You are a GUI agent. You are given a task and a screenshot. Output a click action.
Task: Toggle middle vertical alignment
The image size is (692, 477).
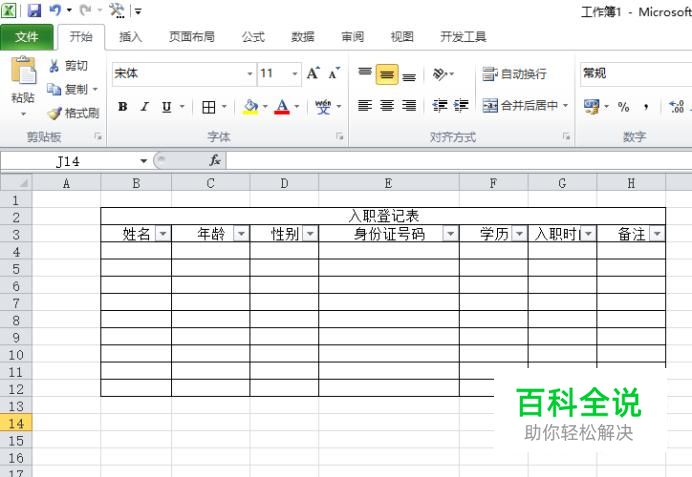pyautogui.click(x=387, y=75)
